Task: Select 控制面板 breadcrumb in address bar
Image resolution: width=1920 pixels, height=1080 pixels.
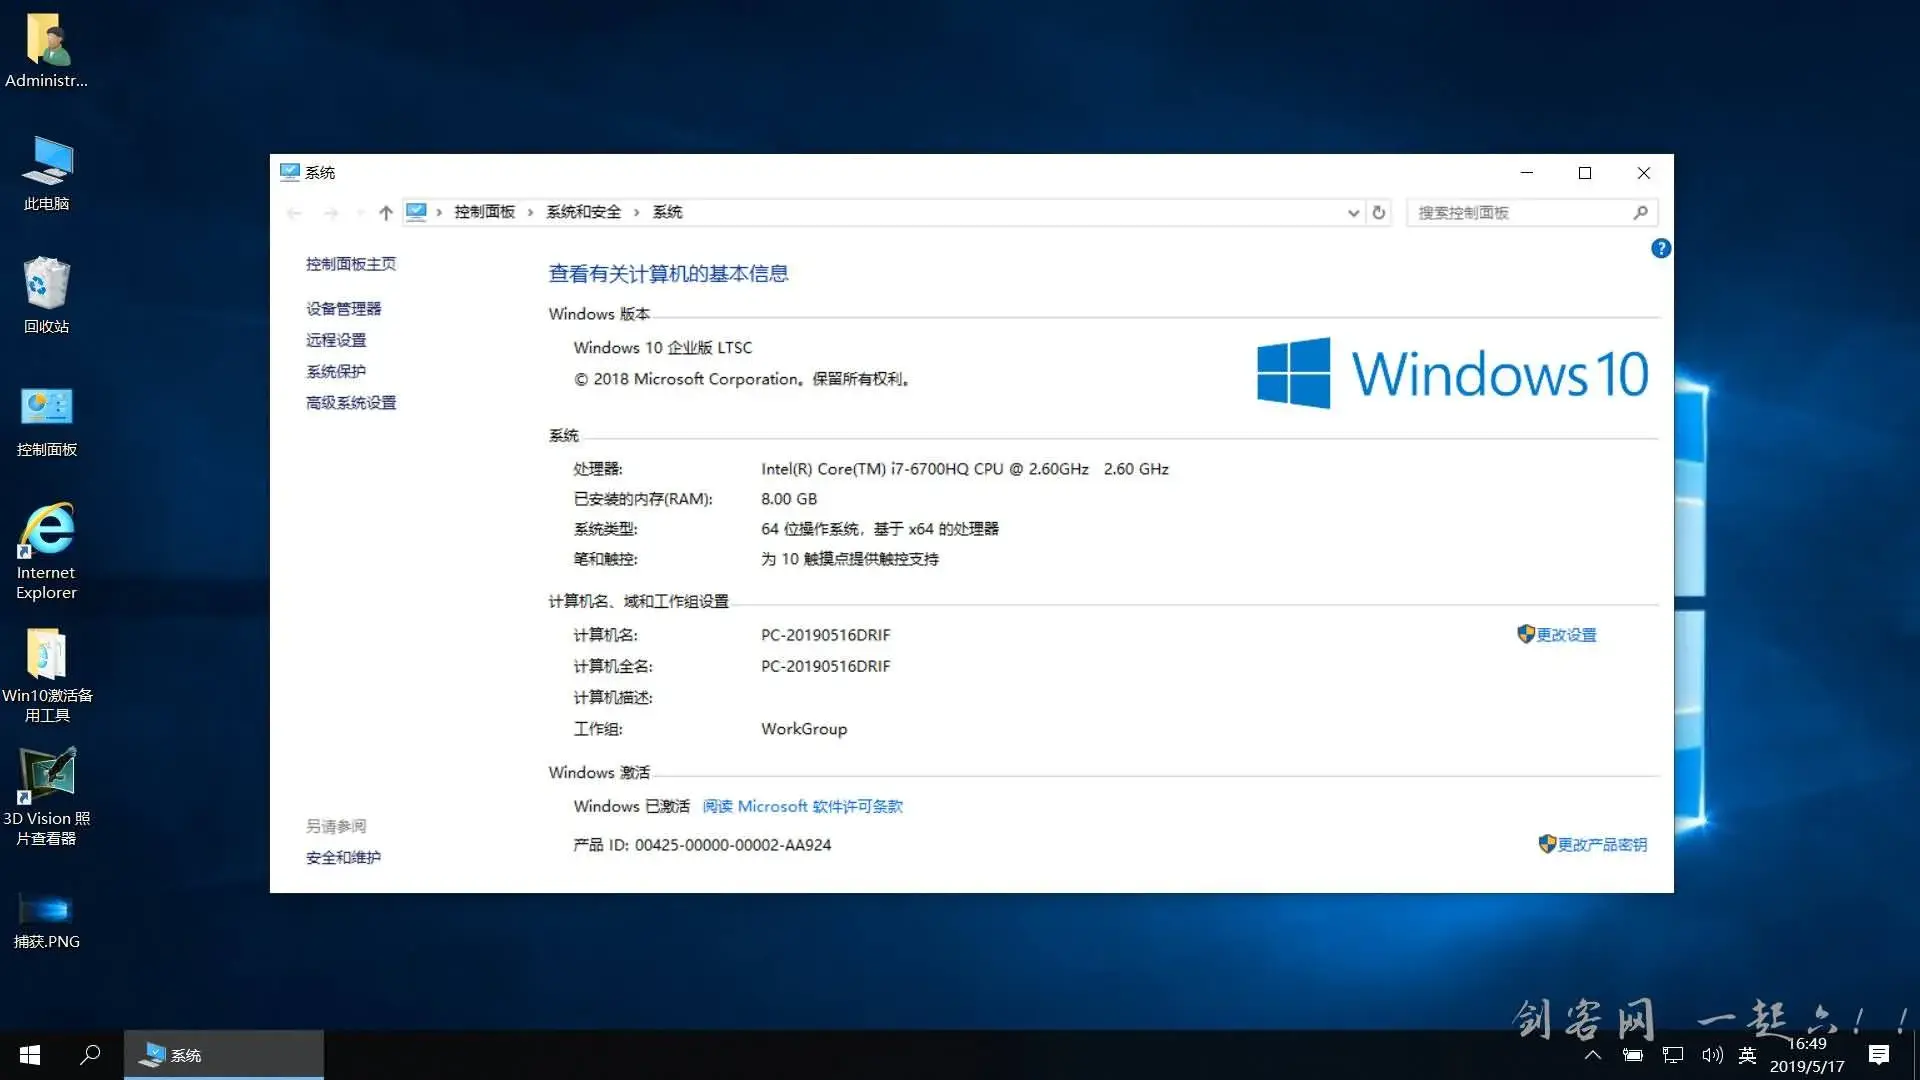Action: (484, 212)
